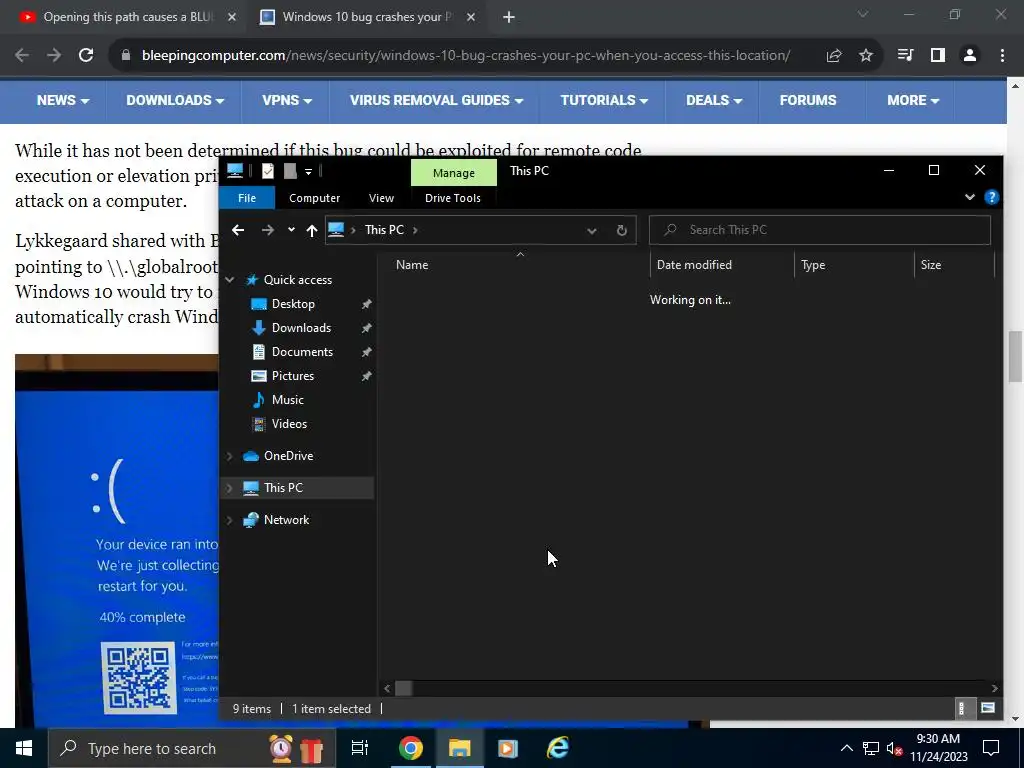Open the notification center icon
Viewport: 1024px width, 768px height.
tap(991, 748)
